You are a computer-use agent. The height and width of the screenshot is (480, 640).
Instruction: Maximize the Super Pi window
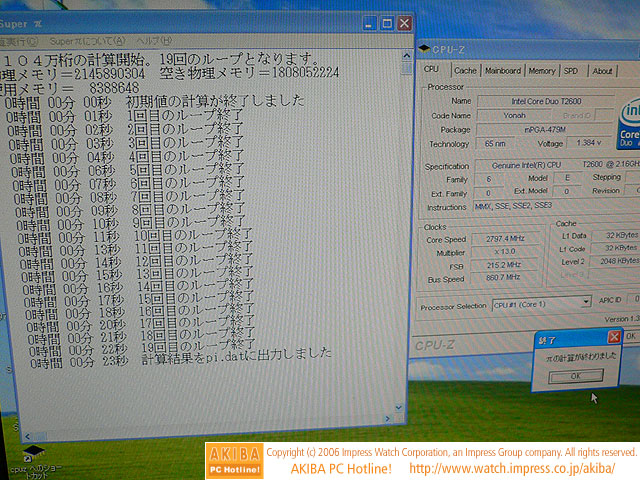click(385, 23)
